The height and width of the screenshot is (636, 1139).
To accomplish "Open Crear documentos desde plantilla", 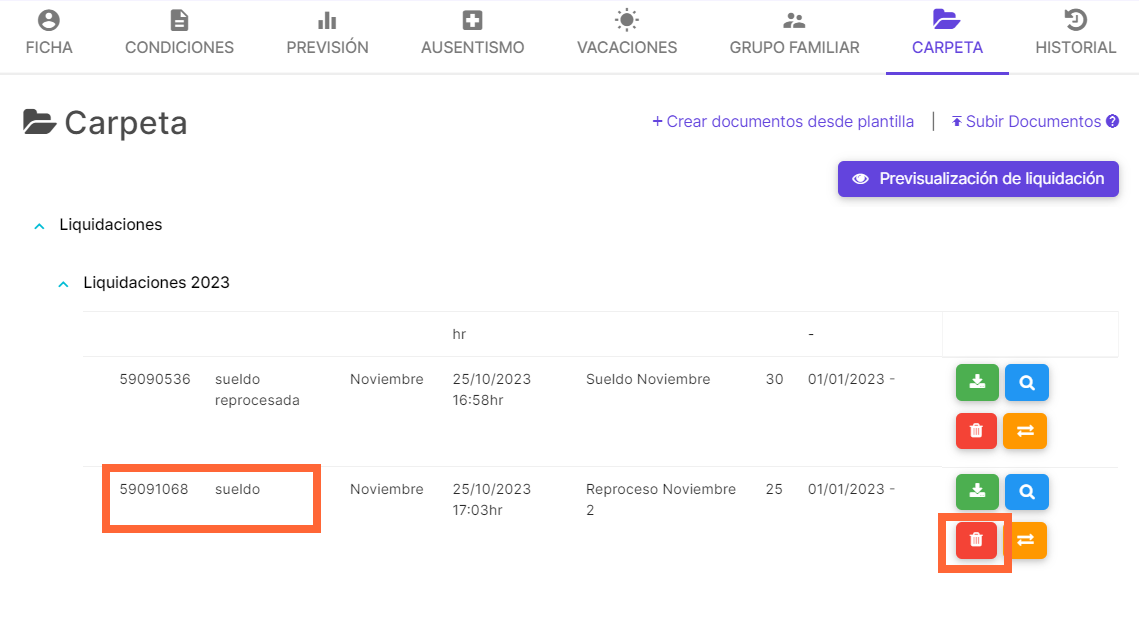I will (783, 121).
